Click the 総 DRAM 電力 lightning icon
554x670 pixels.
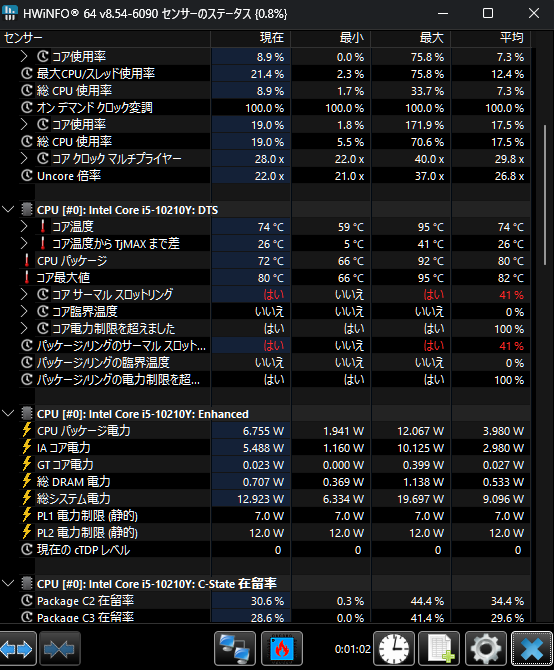[x=27, y=482]
